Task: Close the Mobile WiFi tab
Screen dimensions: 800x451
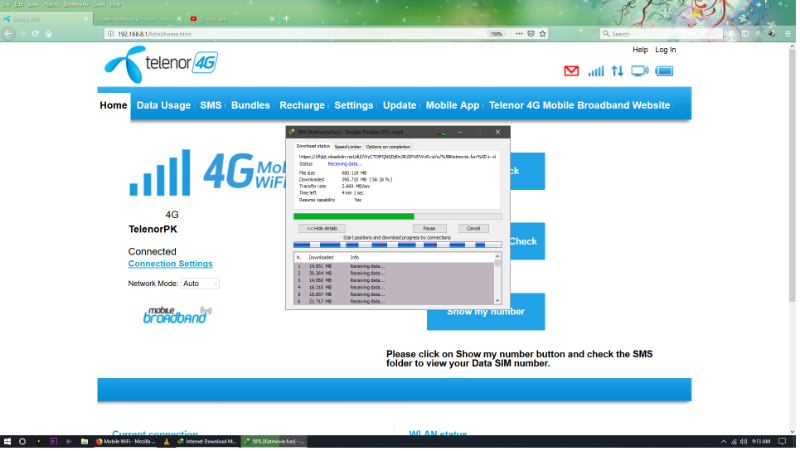Action: [86, 19]
